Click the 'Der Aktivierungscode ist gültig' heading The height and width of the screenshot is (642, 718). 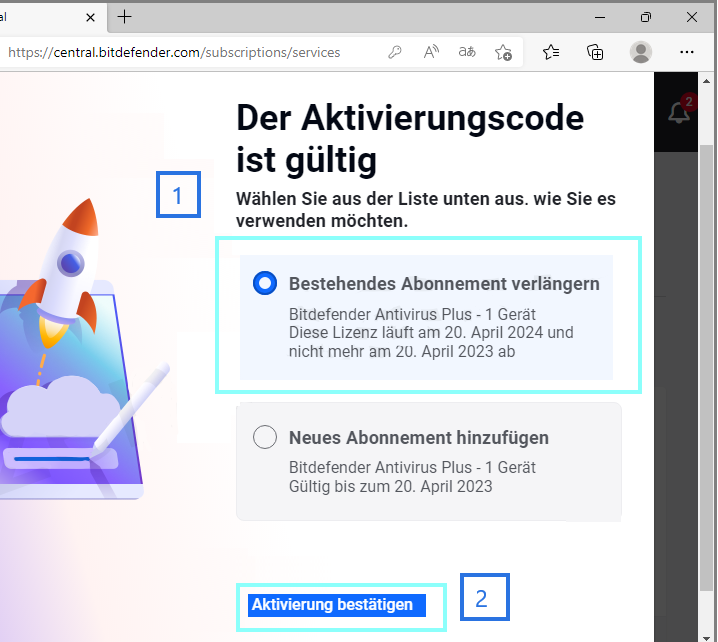pyautogui.click(x=410, y=139)
